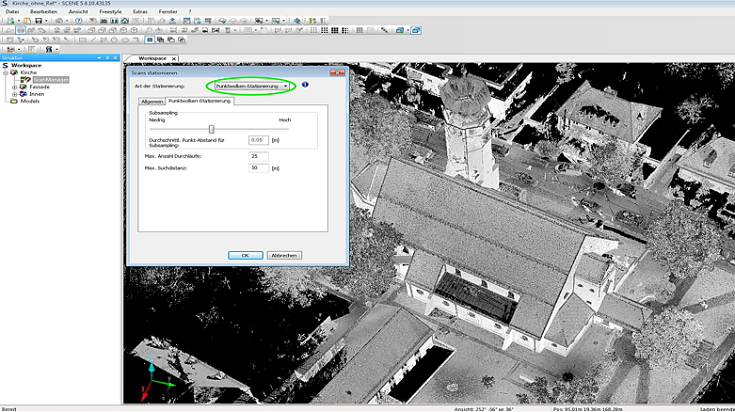Screen dimensions: 735x412
Task: Select the Fassade tree item
Action: pyautogui.click(x=39, y=87)
